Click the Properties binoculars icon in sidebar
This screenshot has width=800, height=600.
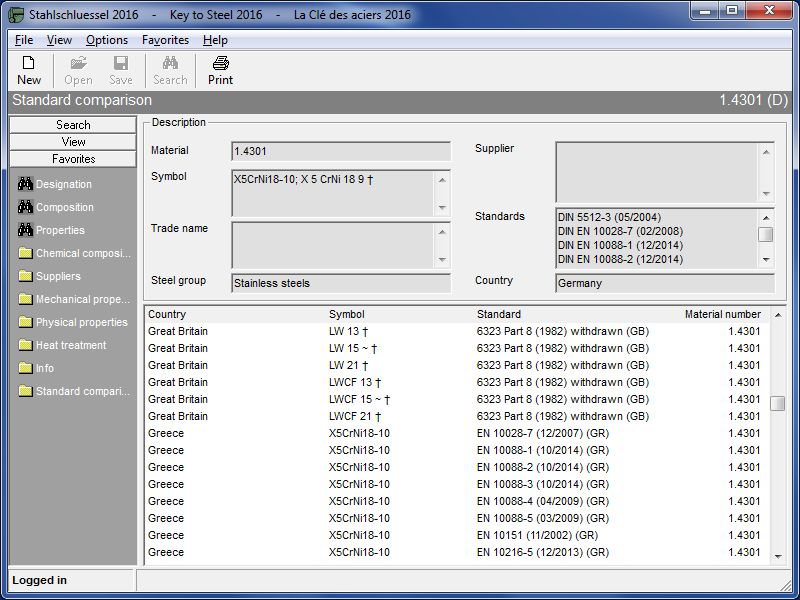click(x=25, y=230)
